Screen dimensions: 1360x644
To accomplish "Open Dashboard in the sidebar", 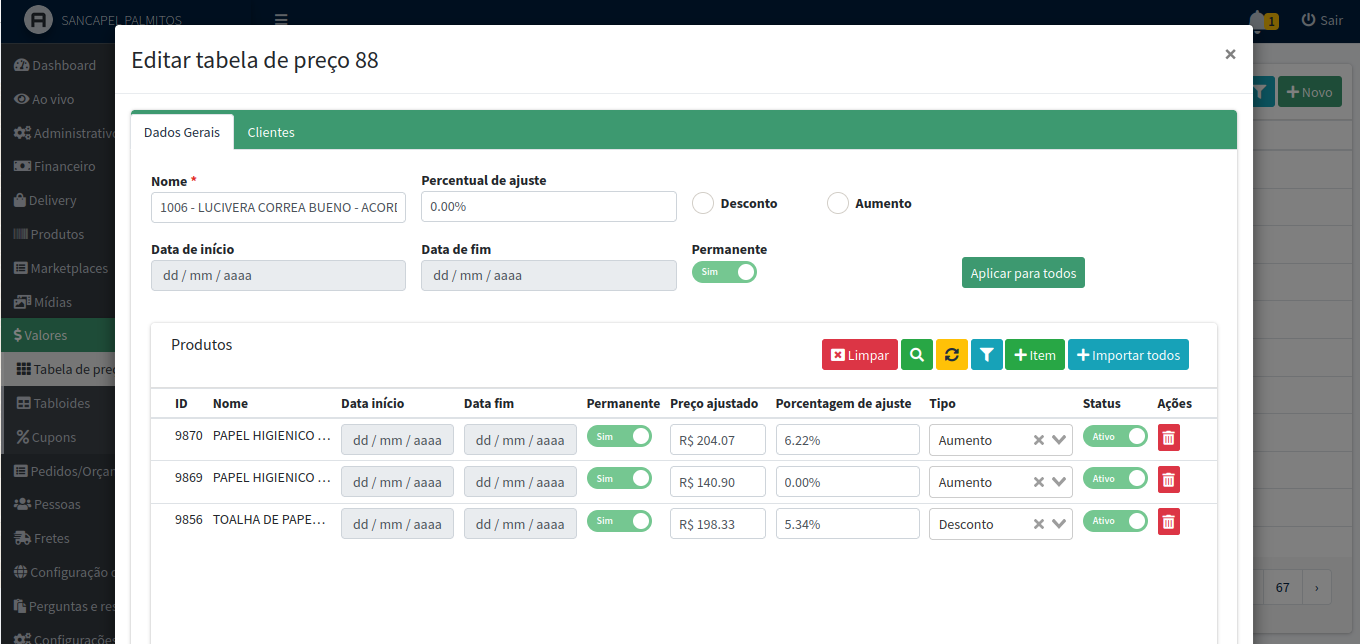I will 64,65.
